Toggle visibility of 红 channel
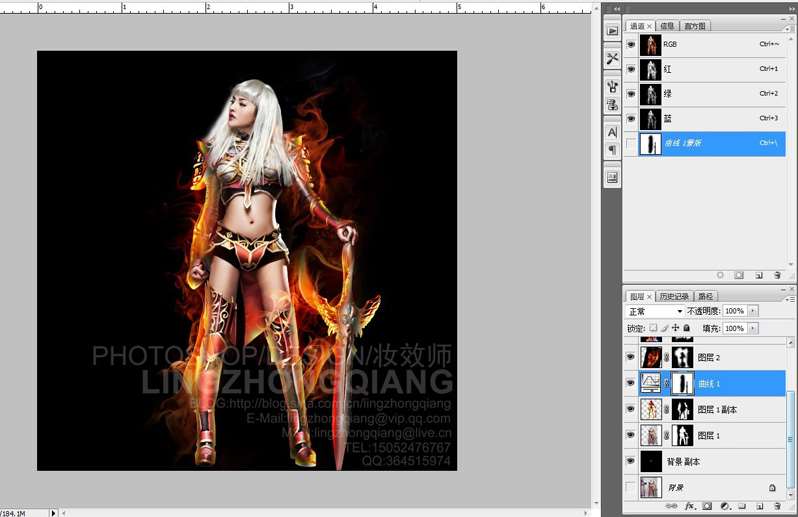Image resolution: width=798 pixels, height=517 pixels. 631,69
